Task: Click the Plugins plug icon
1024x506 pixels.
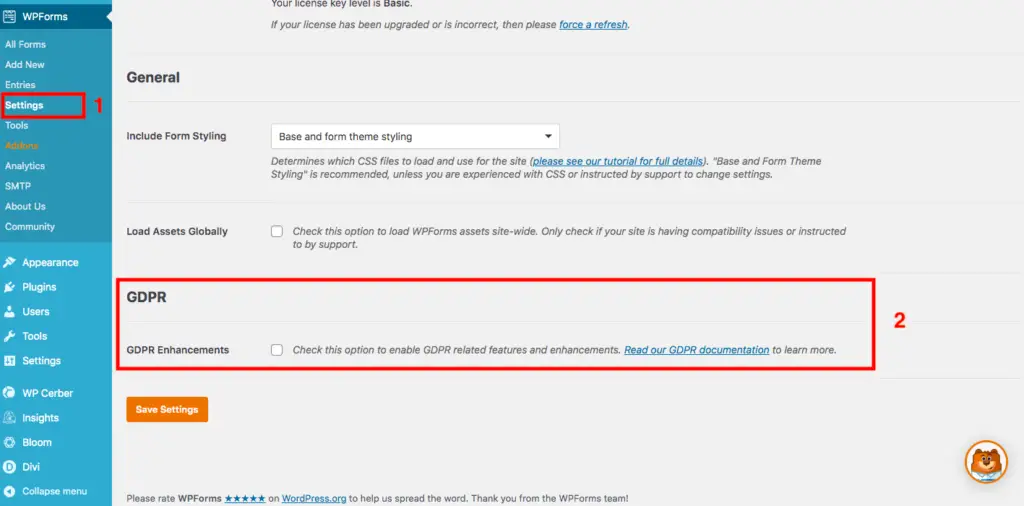Action: click(9, 287)
